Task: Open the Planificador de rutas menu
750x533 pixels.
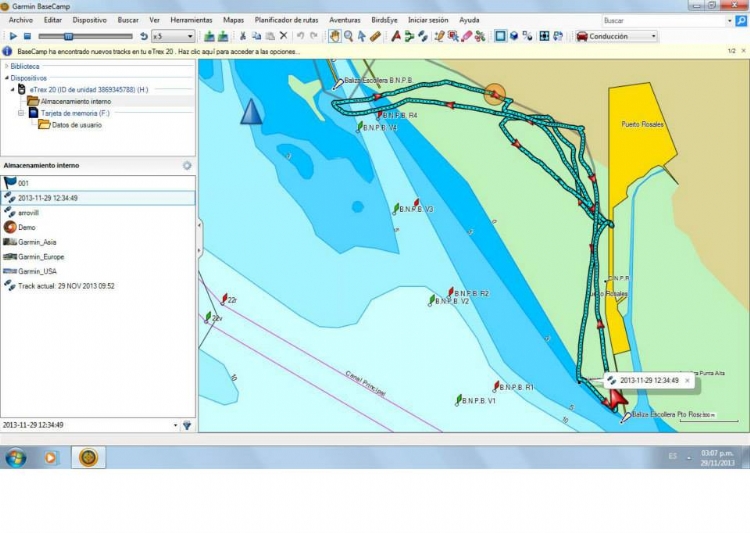Action: coord(287,20)
